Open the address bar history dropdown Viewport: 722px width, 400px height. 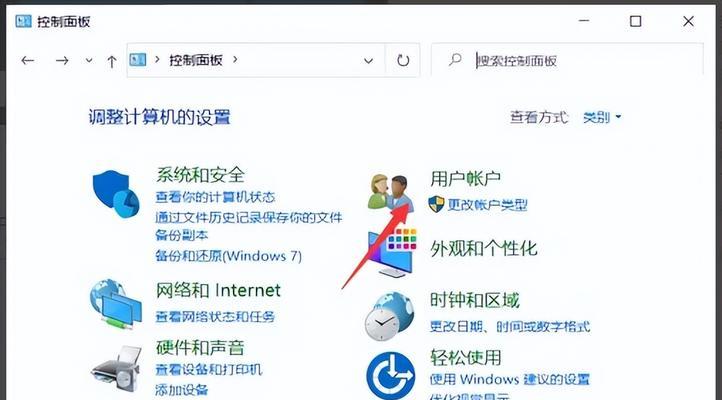368,60
